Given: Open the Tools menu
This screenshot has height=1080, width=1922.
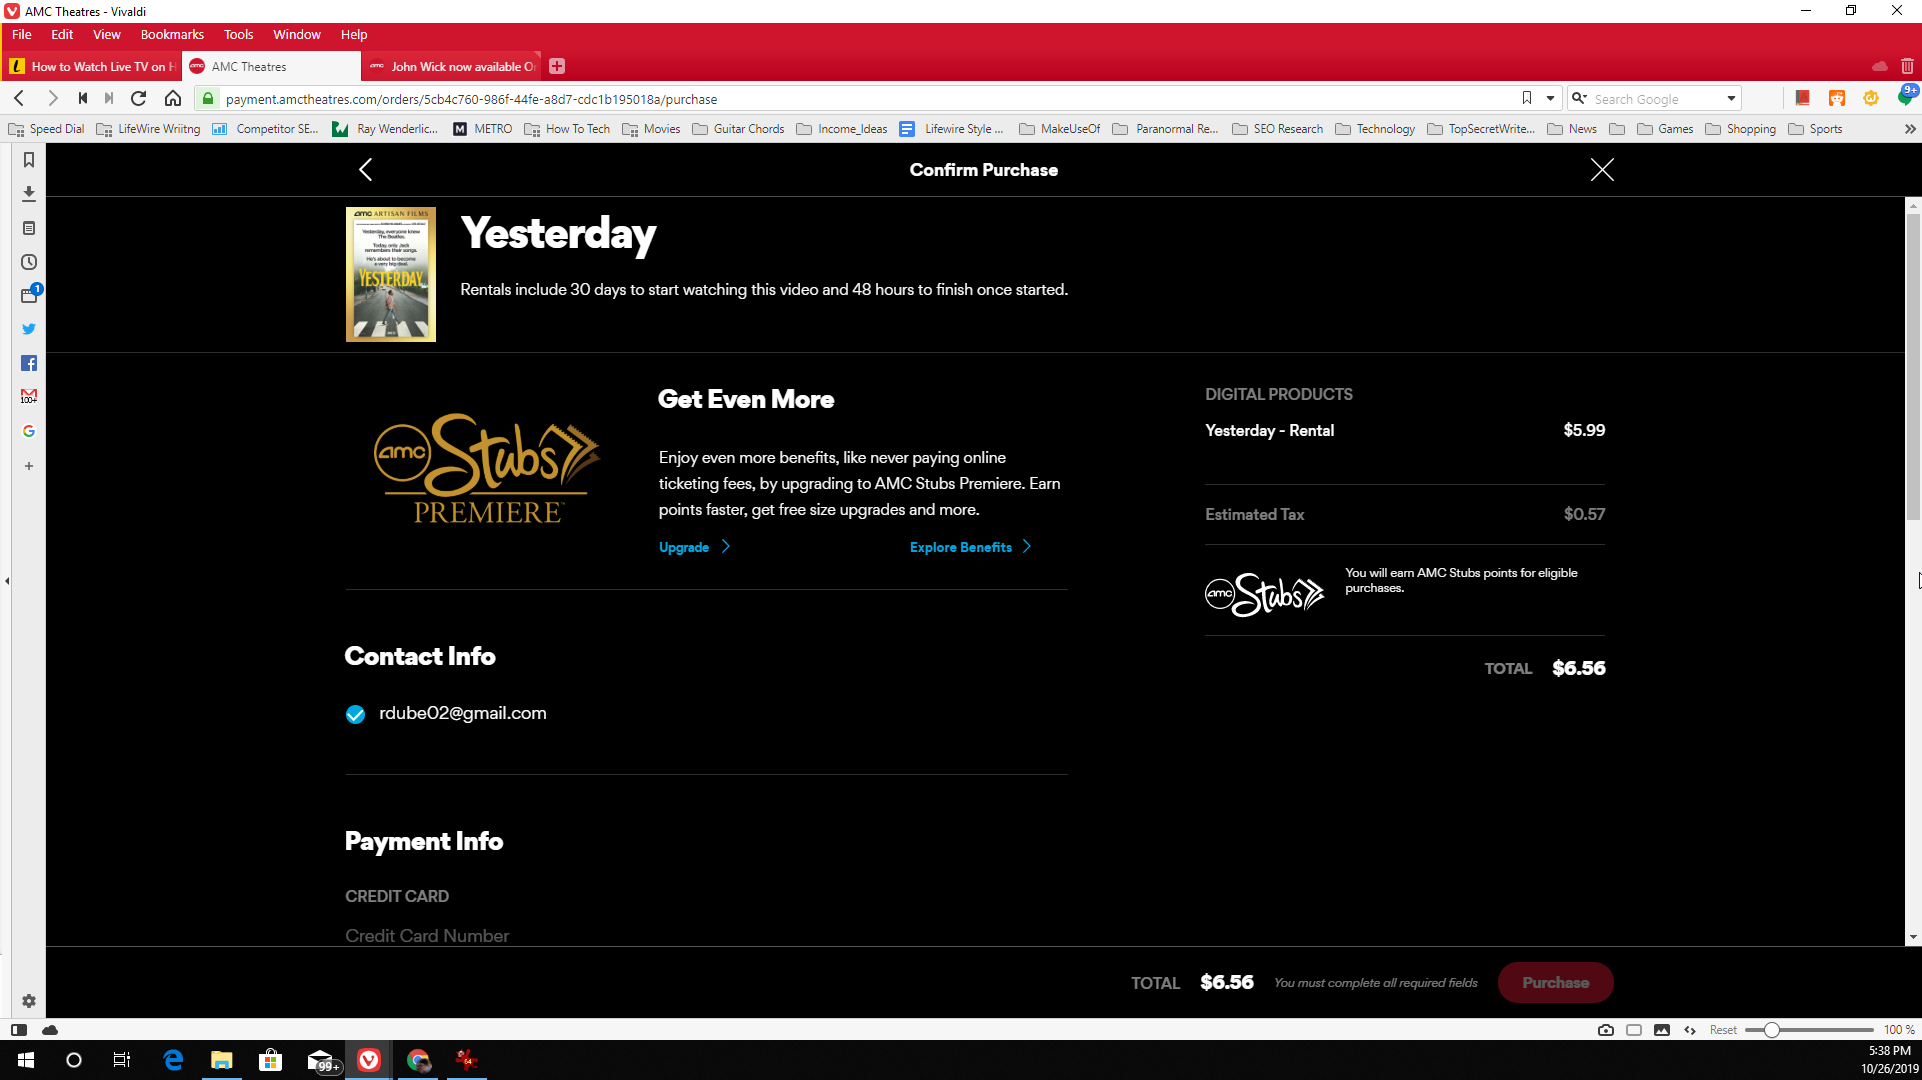Looking at the screenshot, I should coord(238,34).
